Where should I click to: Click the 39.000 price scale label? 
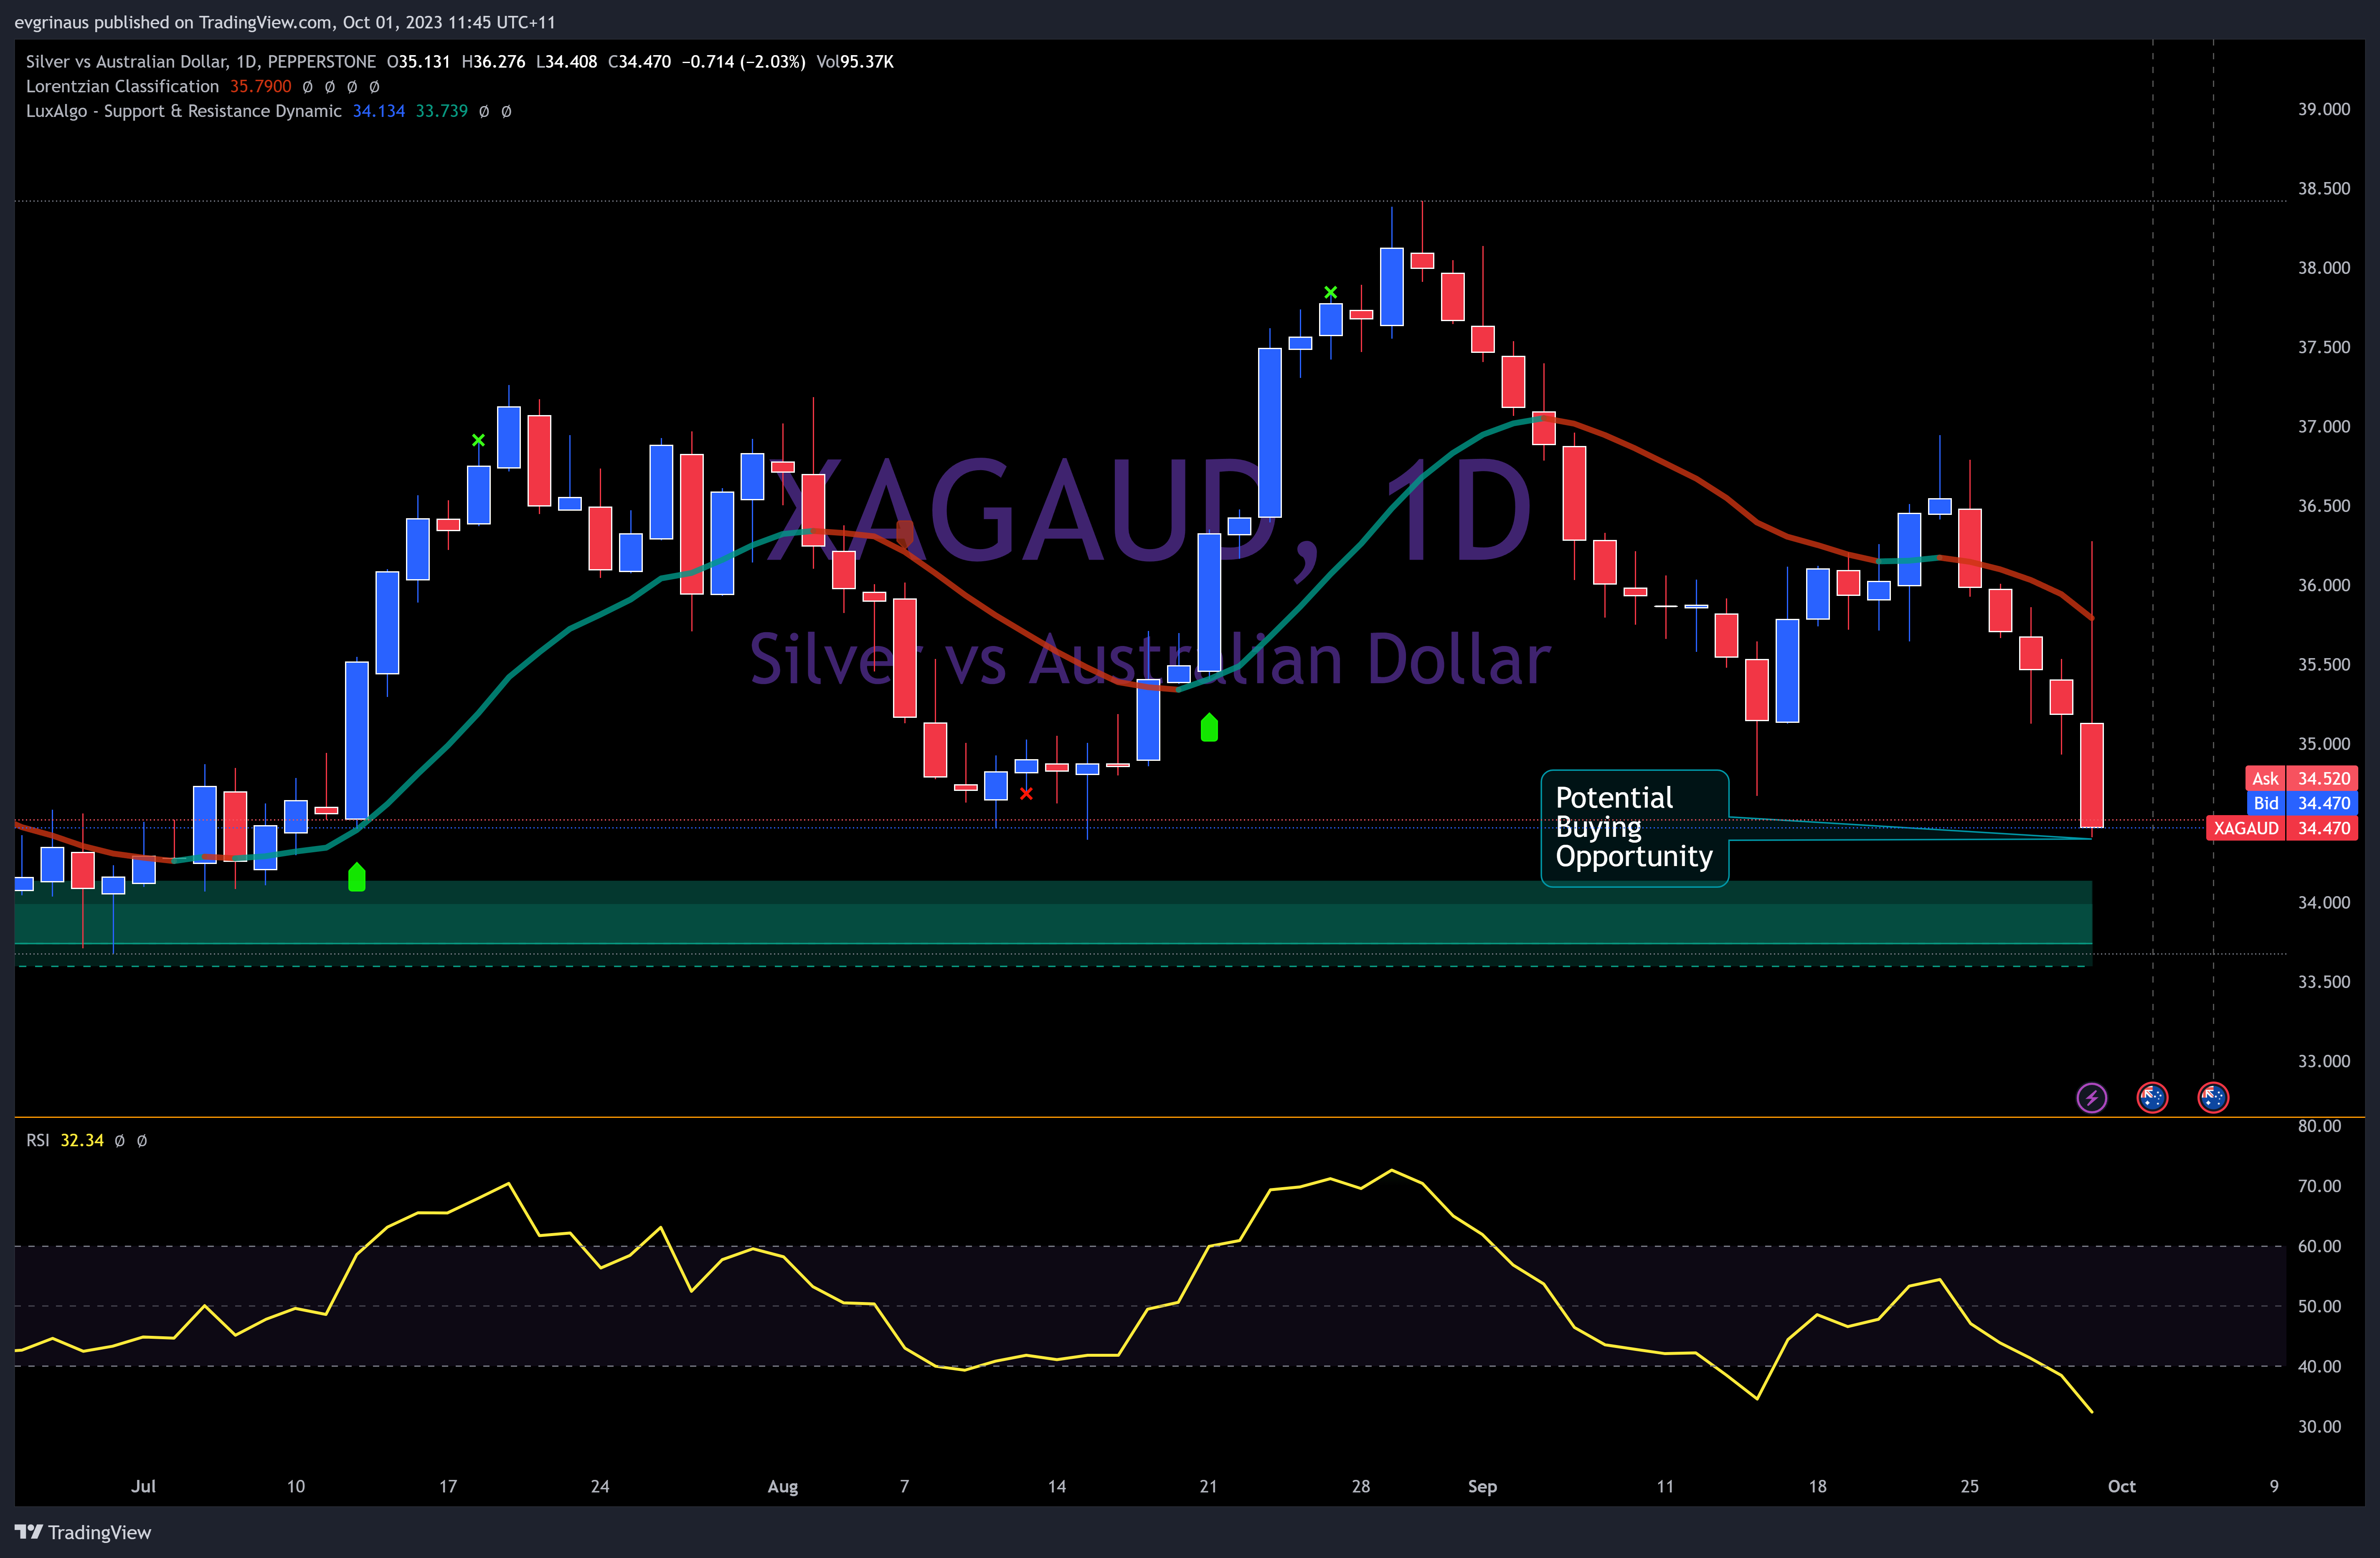pyautogui.click(x=2324, y=109)
